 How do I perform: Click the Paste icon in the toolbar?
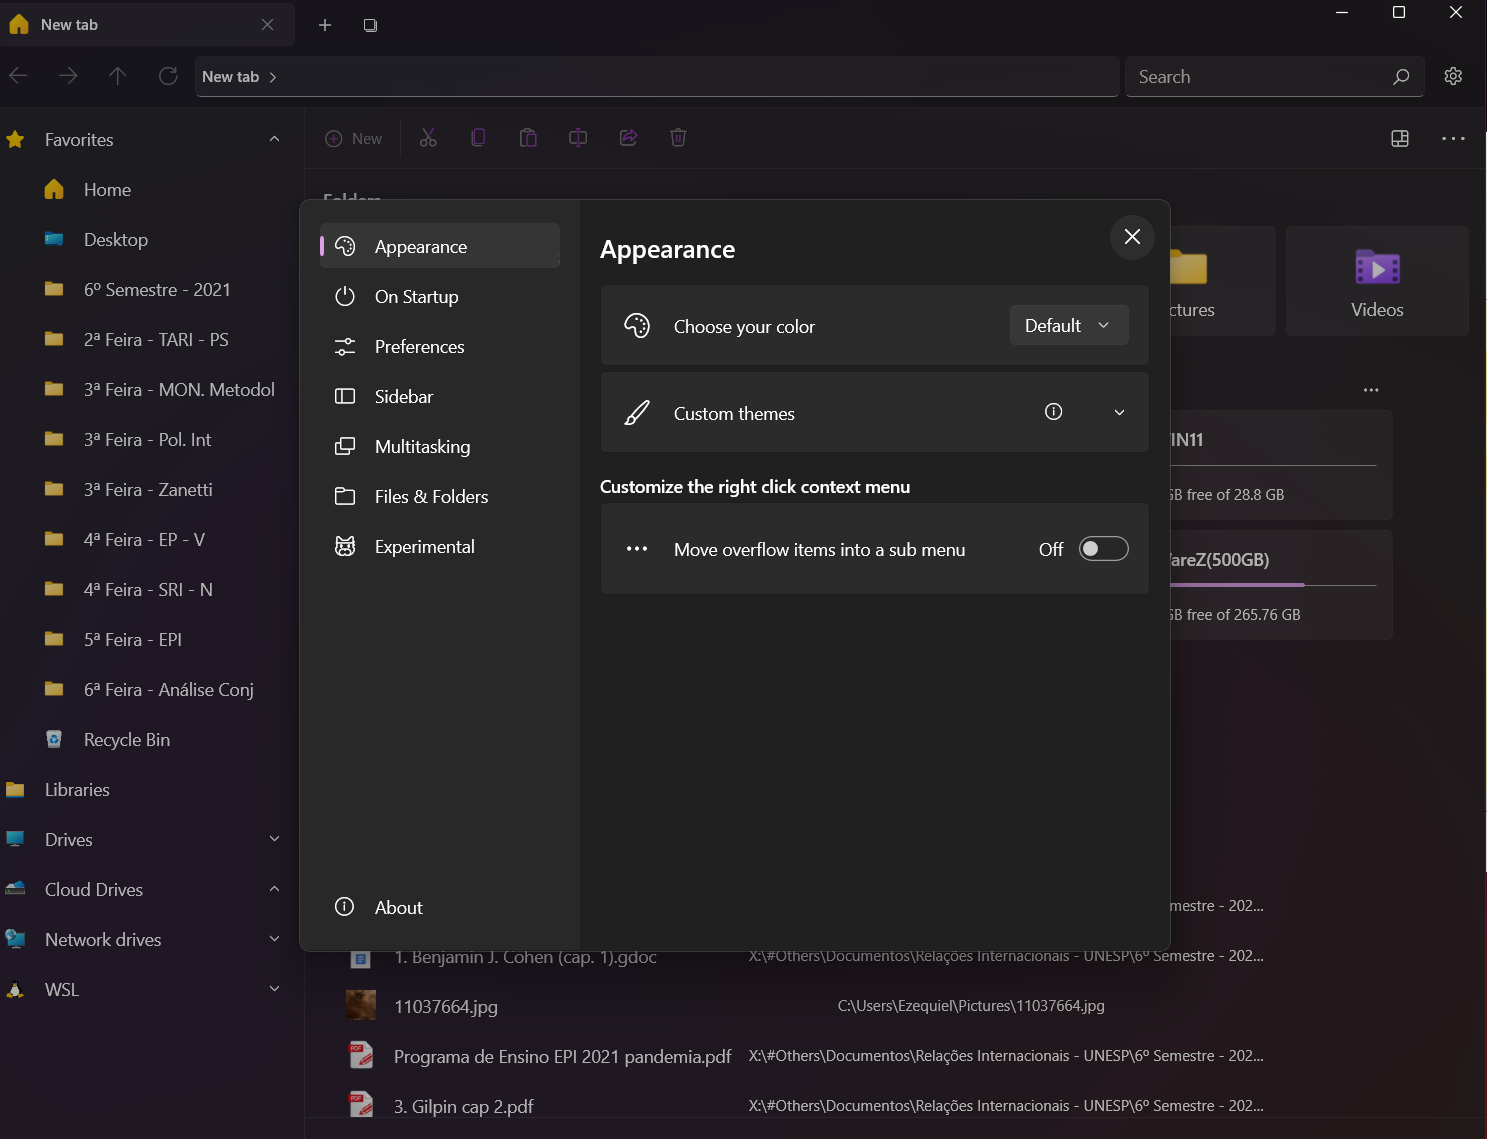coord(528,137)
